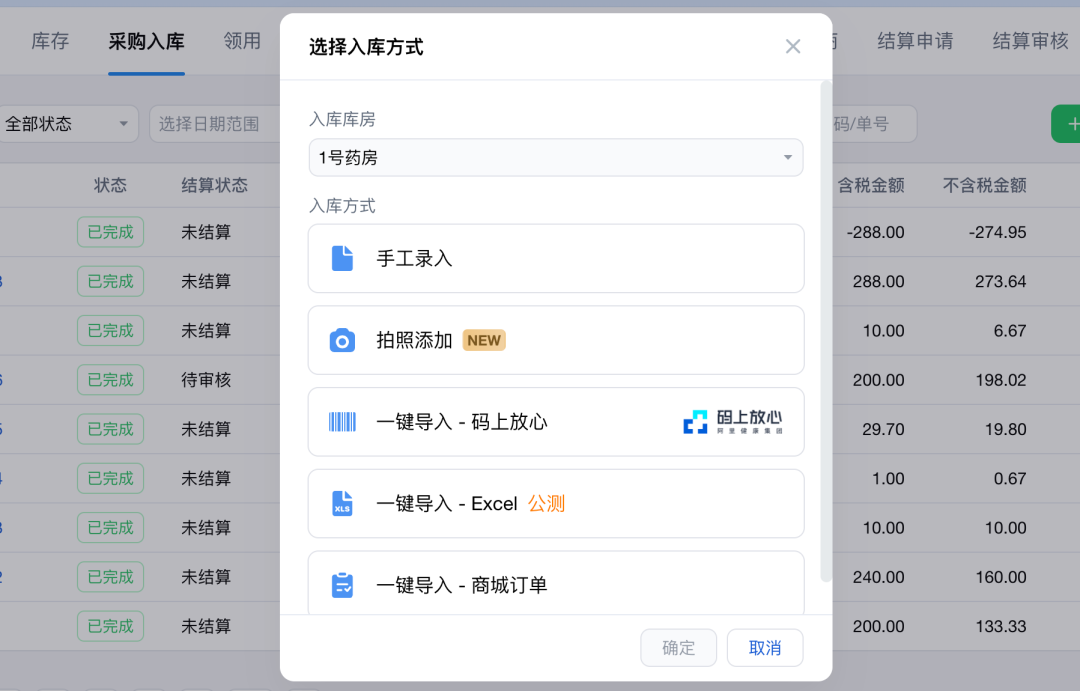Image resolution: width=1080 pixels, height=691 pixels.
Task: Click the barcode icon beside 码上放心
Action: click(x=343, y=421)
